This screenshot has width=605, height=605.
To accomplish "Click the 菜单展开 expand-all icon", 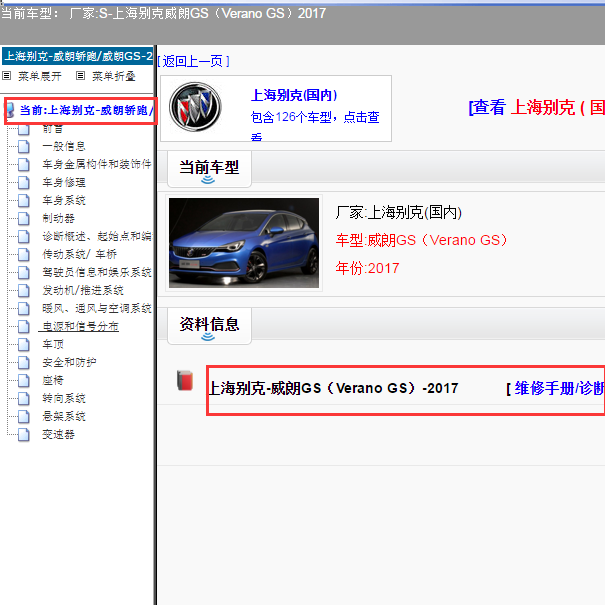I will coord(7,76).
